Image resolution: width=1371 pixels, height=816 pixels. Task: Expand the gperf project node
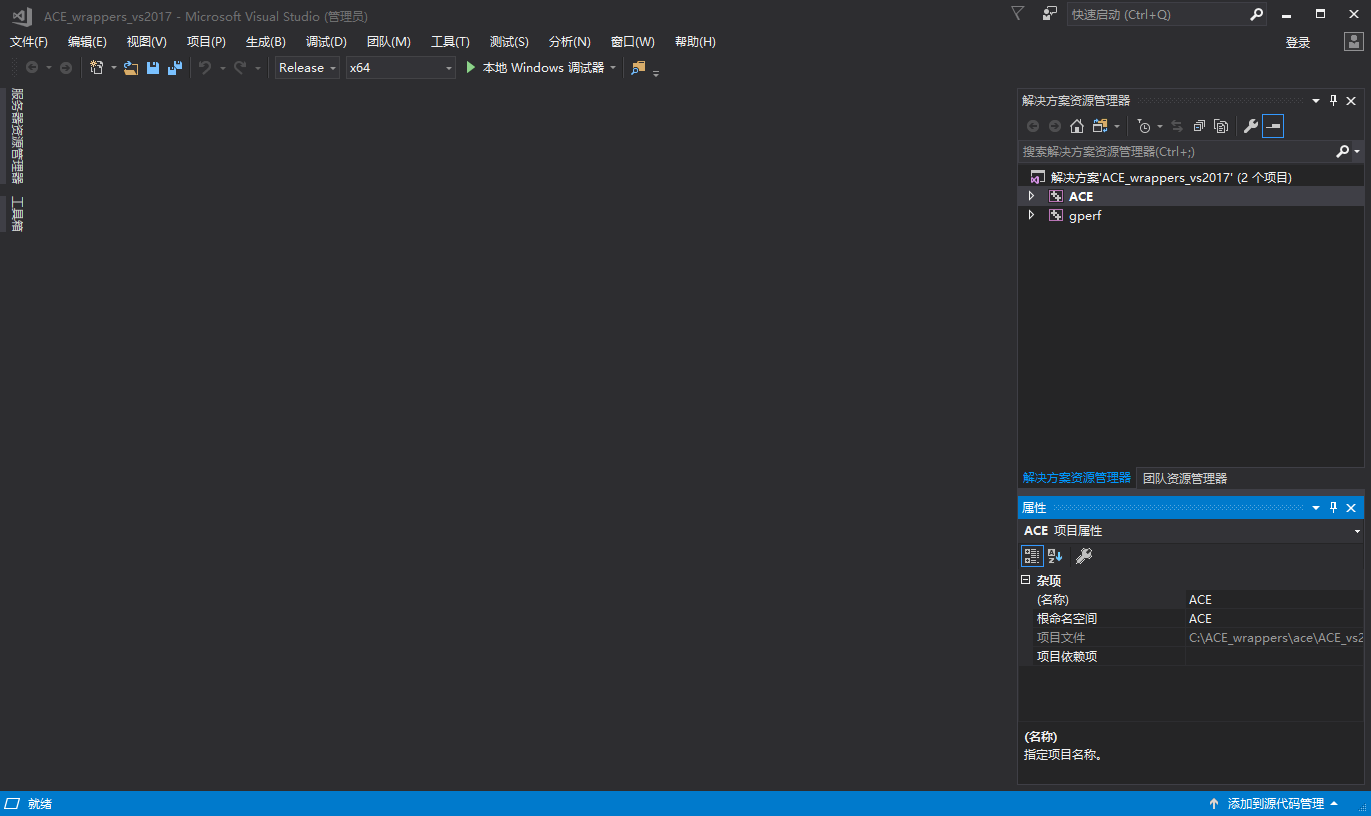1031,215
